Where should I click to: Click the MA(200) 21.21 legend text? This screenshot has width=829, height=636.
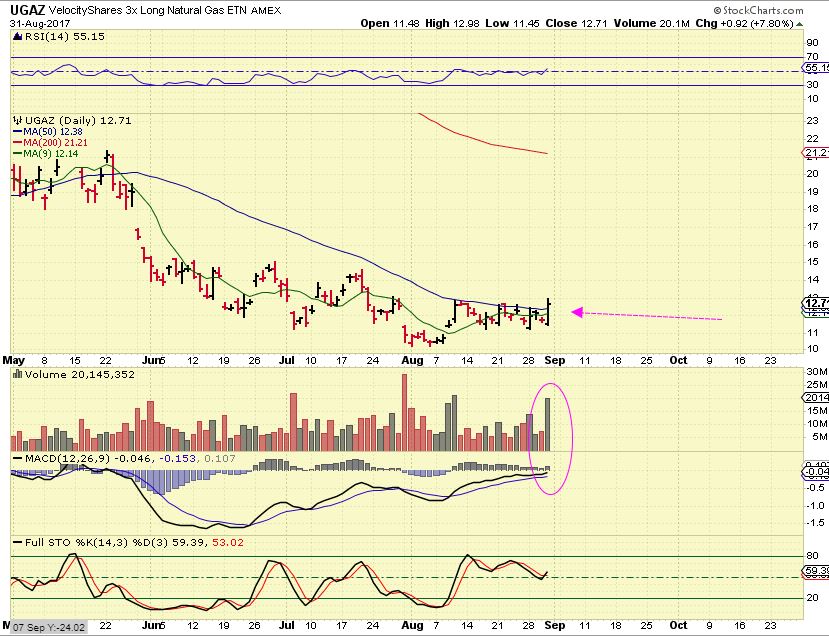(56, 143)
